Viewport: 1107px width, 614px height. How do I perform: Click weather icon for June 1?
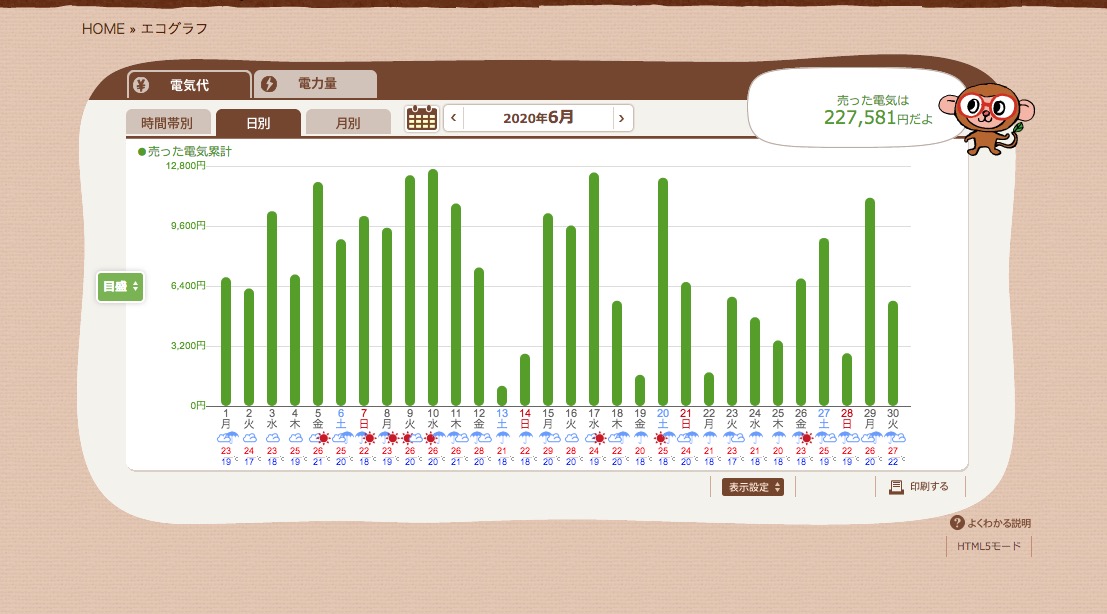coord(227,438)
